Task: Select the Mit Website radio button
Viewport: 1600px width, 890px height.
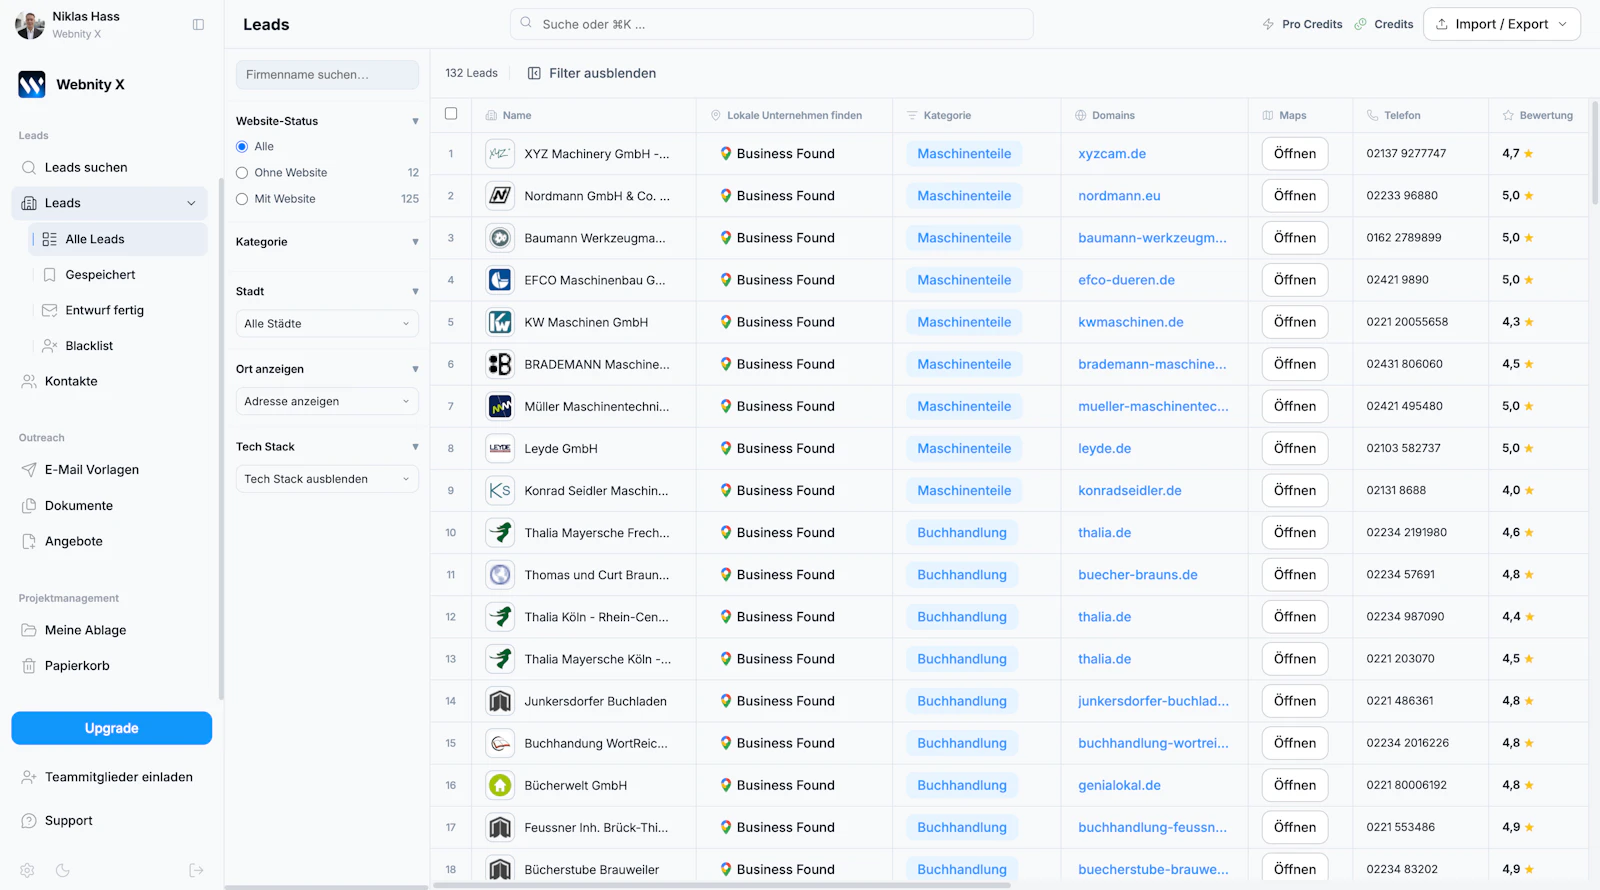Action: [242, 199]
